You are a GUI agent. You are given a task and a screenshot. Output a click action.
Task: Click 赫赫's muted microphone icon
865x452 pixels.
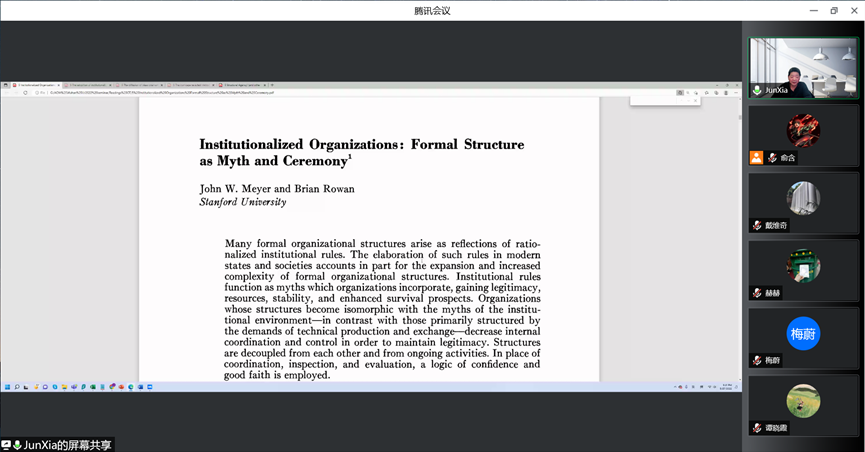click(x=757, y=293)
